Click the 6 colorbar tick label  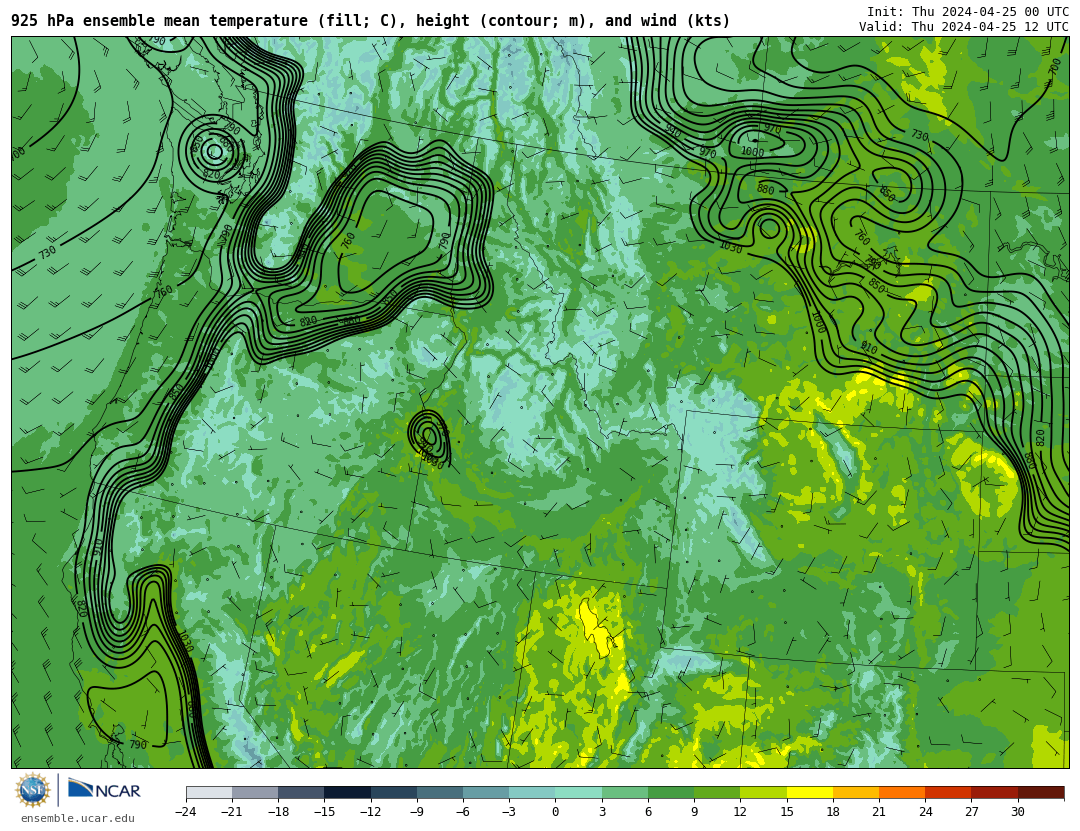[x=648, y=812]
